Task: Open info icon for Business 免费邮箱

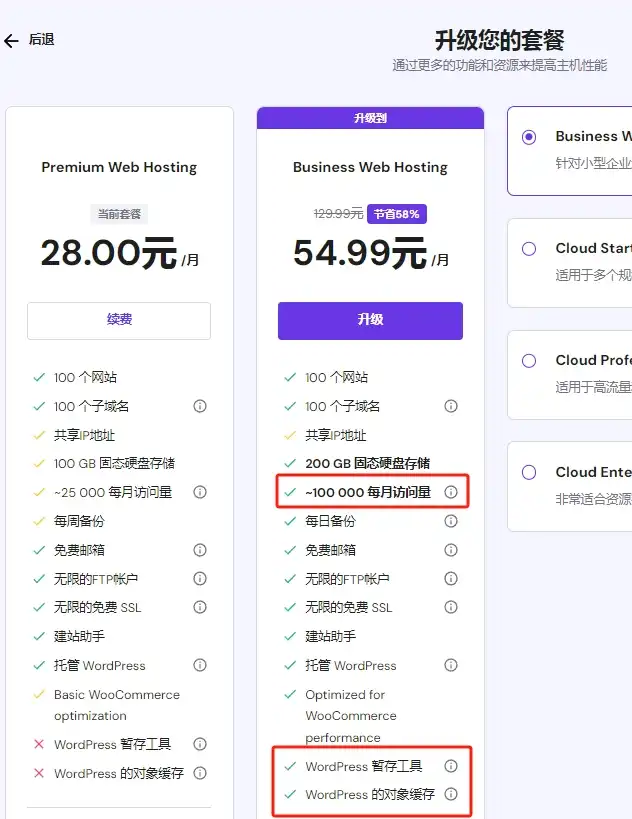Action: [451, 550]
